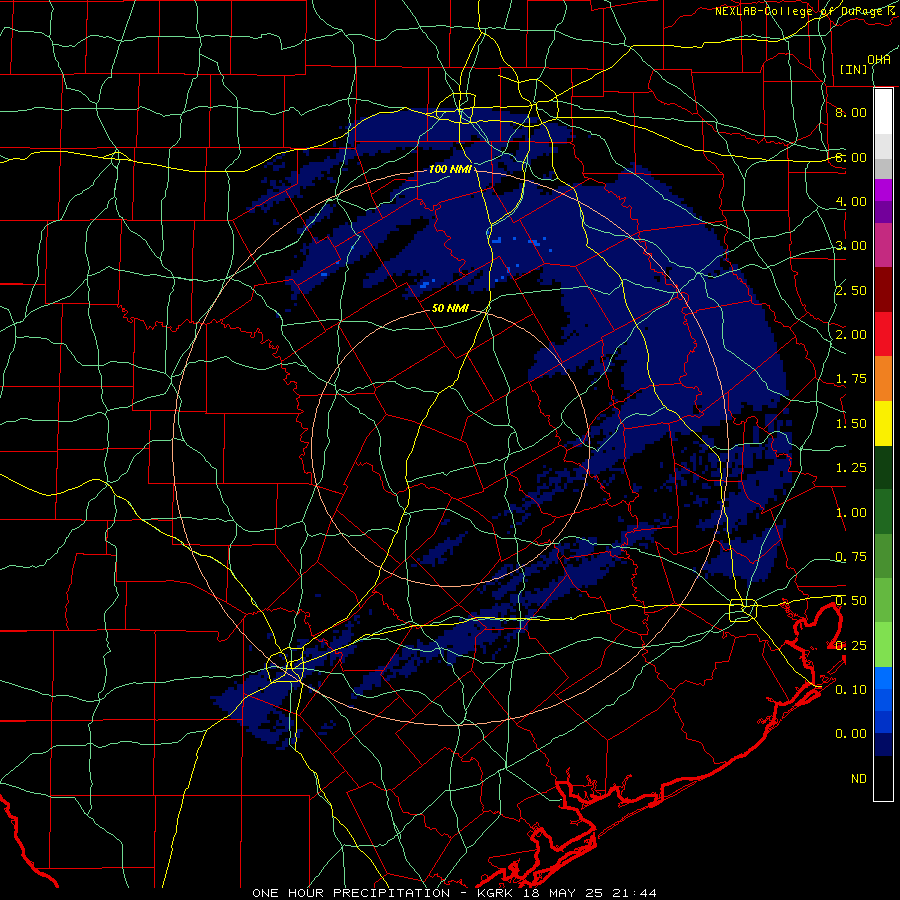The width and height of the screenshot is (900, 900).
Task: Click the [IN] units label above the scale
Action: tap(854, 69)
